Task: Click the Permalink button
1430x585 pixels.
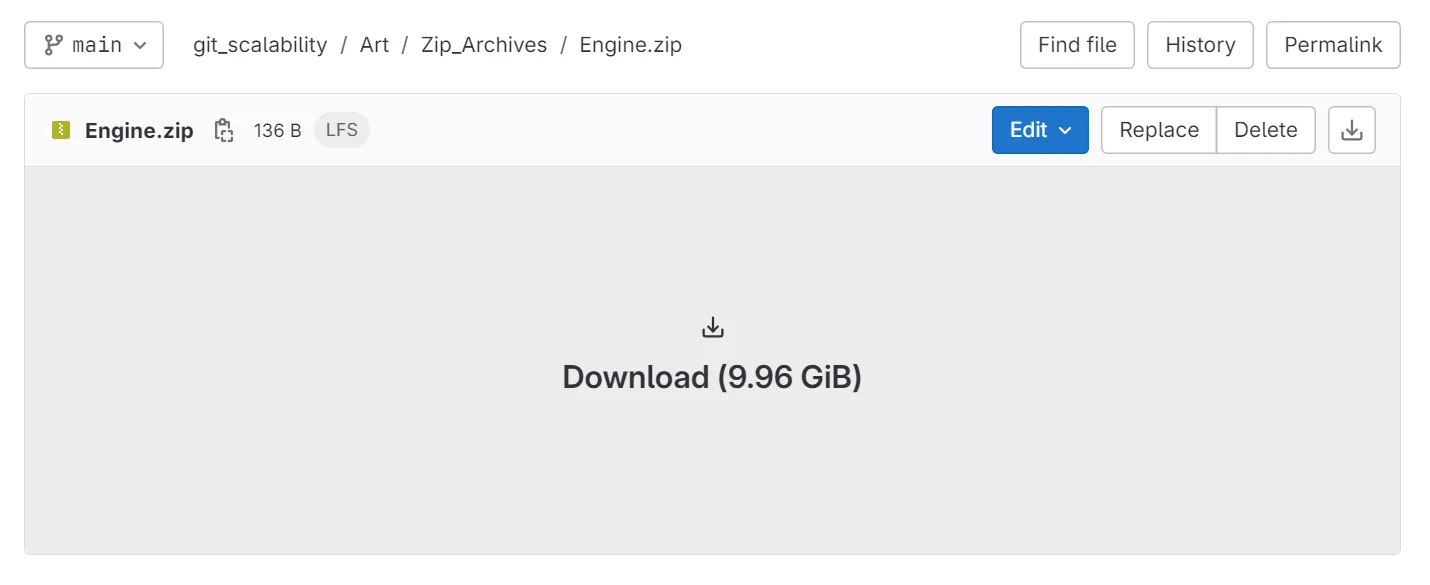Action: tap(1333, 44)
